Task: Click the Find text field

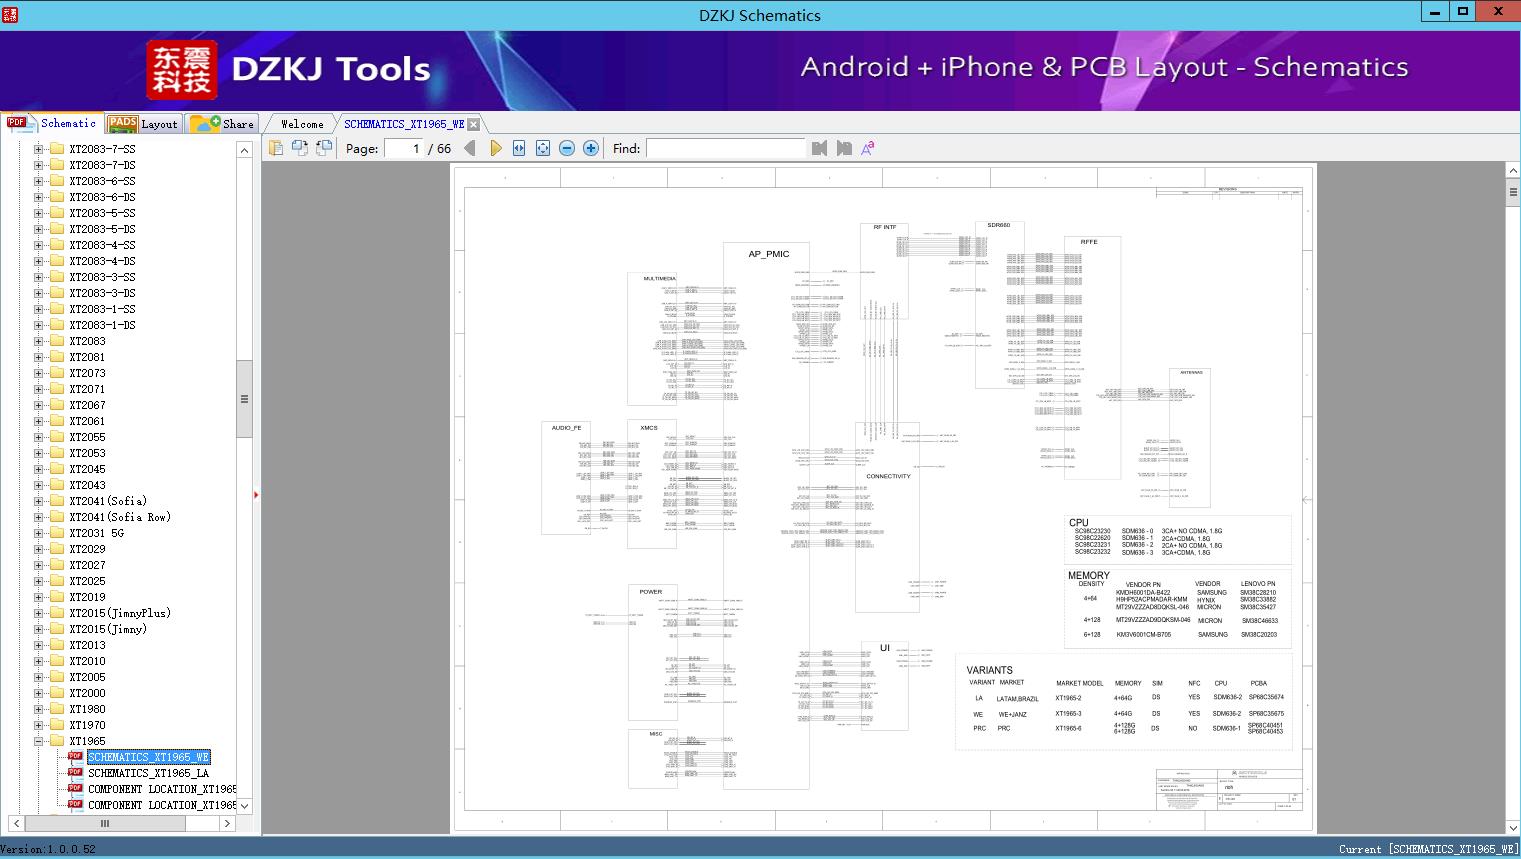Action: point(726,148)
